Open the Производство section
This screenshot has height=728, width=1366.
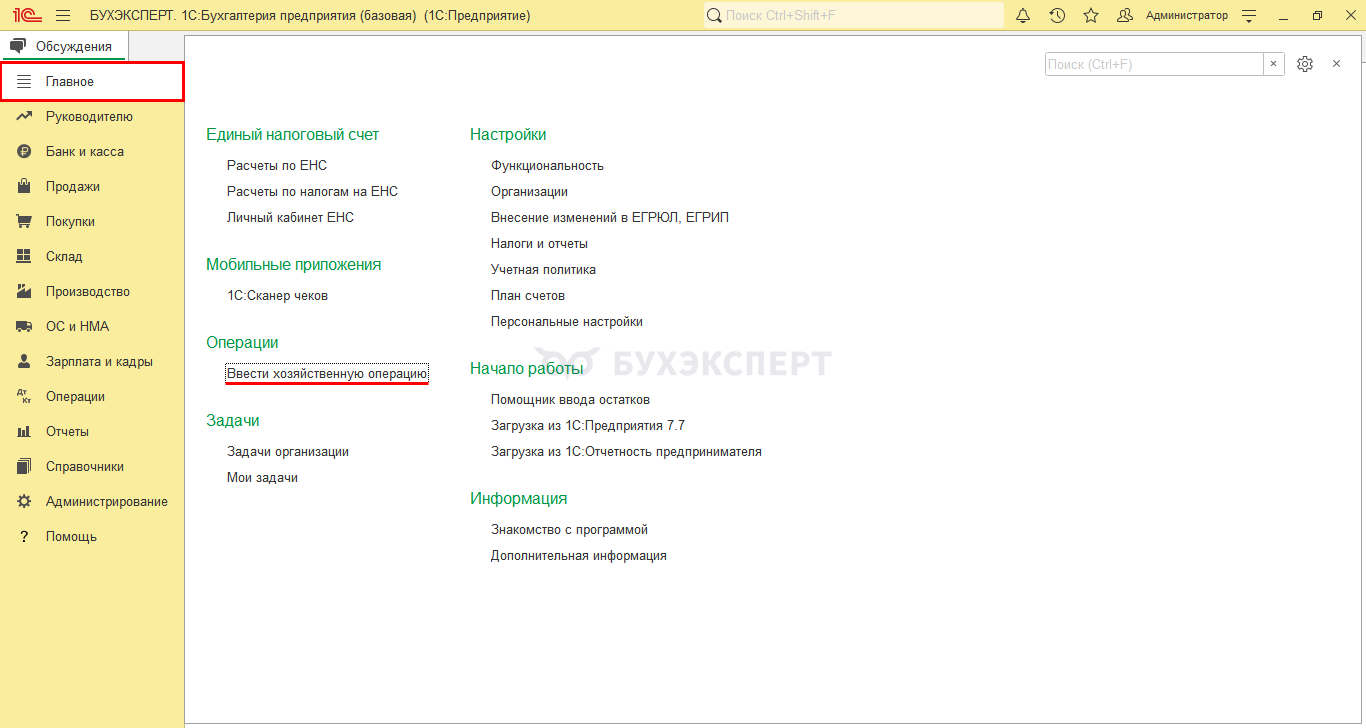coord(92,292)
